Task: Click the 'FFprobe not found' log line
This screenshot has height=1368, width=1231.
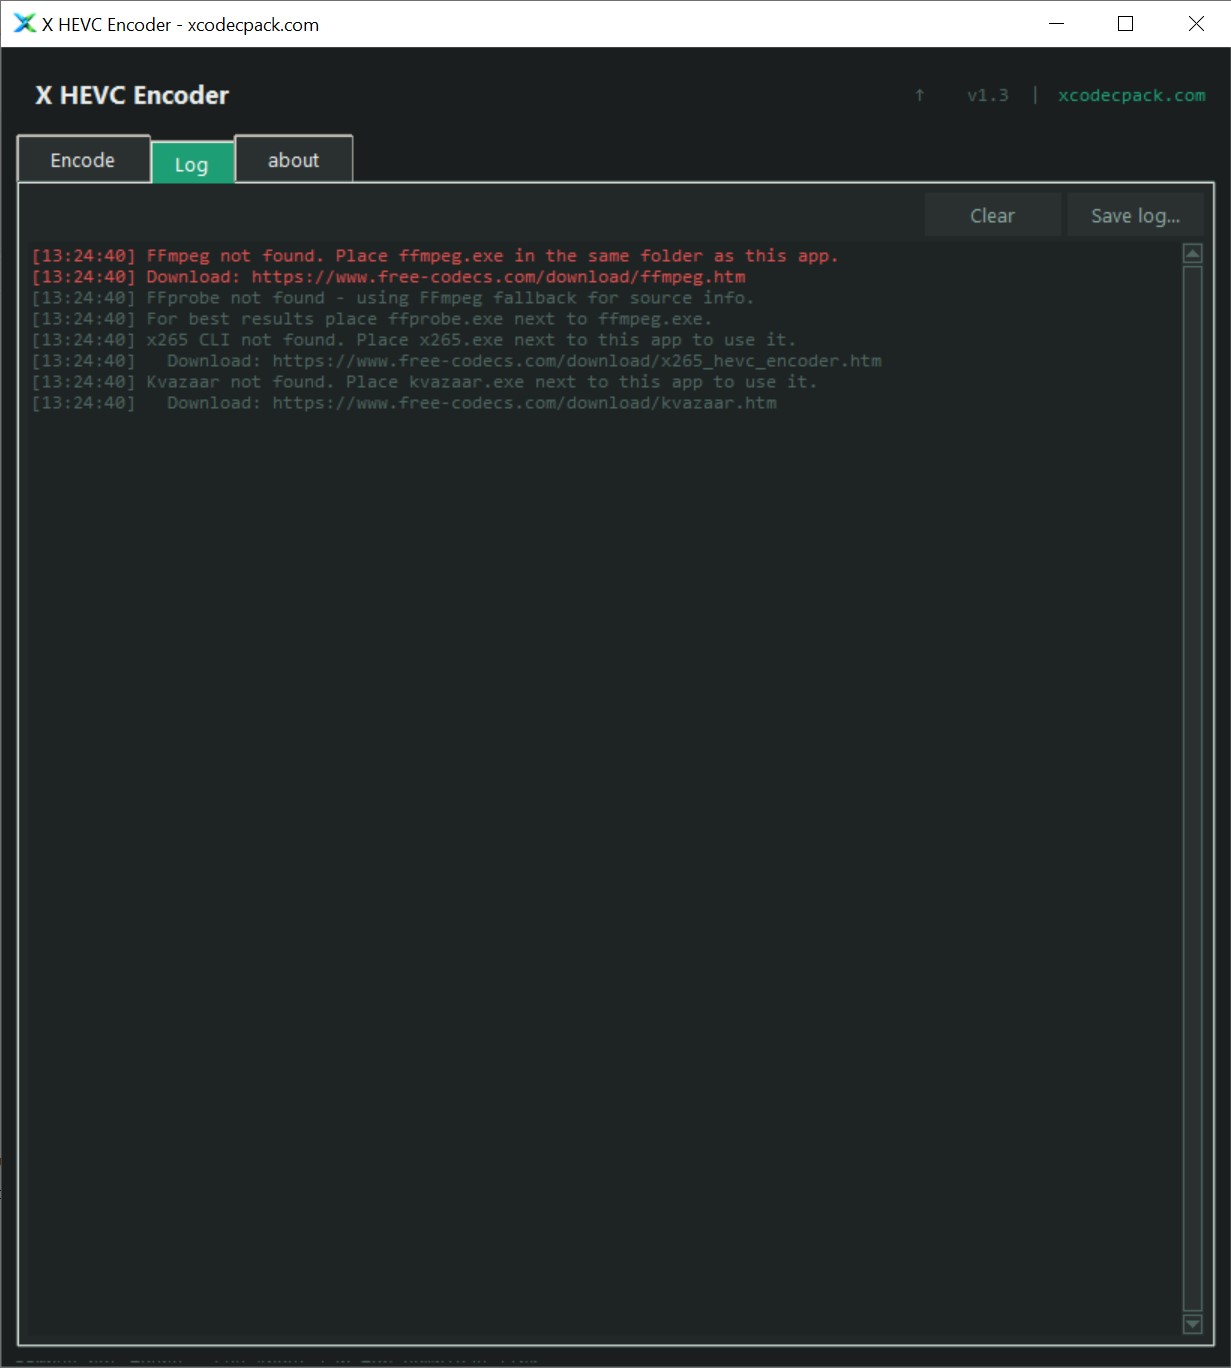Action: point(393,298)
